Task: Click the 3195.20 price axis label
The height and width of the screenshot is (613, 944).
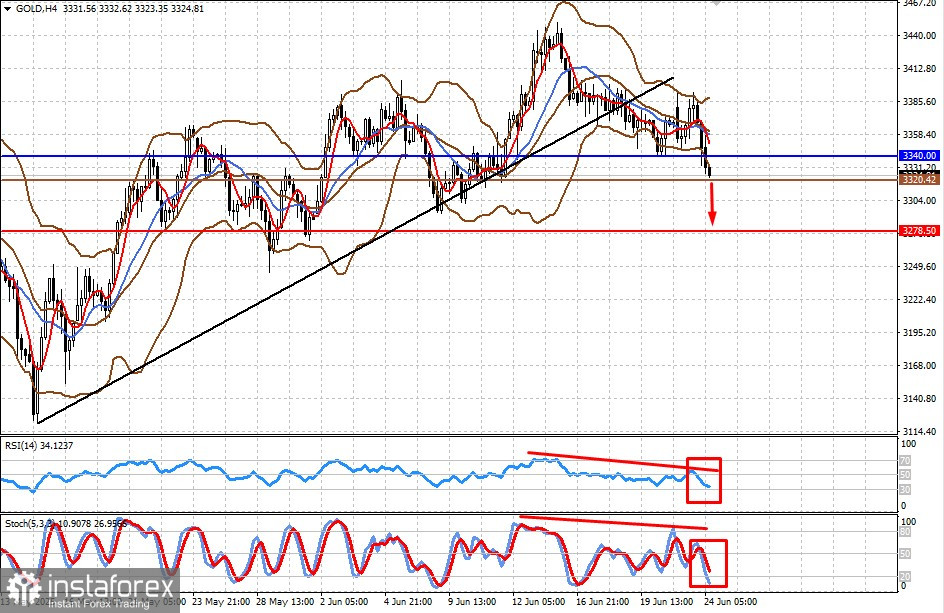Action: click(x=919, y=332)
